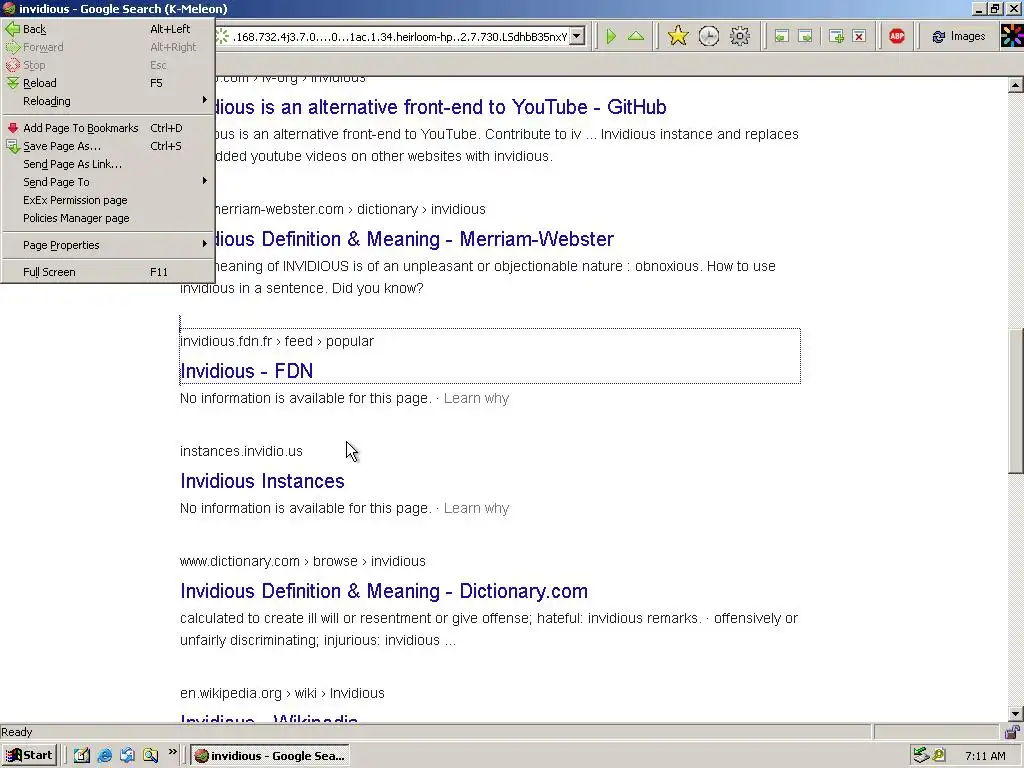Launch Internet Explorer from quick launch
Screen dimensions: 1024x768
pyautogui.click(x=104, y=756)
